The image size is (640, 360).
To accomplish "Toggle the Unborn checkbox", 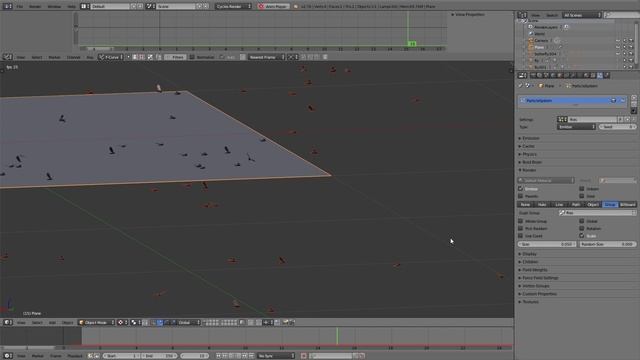I will (x=582, y=189).
